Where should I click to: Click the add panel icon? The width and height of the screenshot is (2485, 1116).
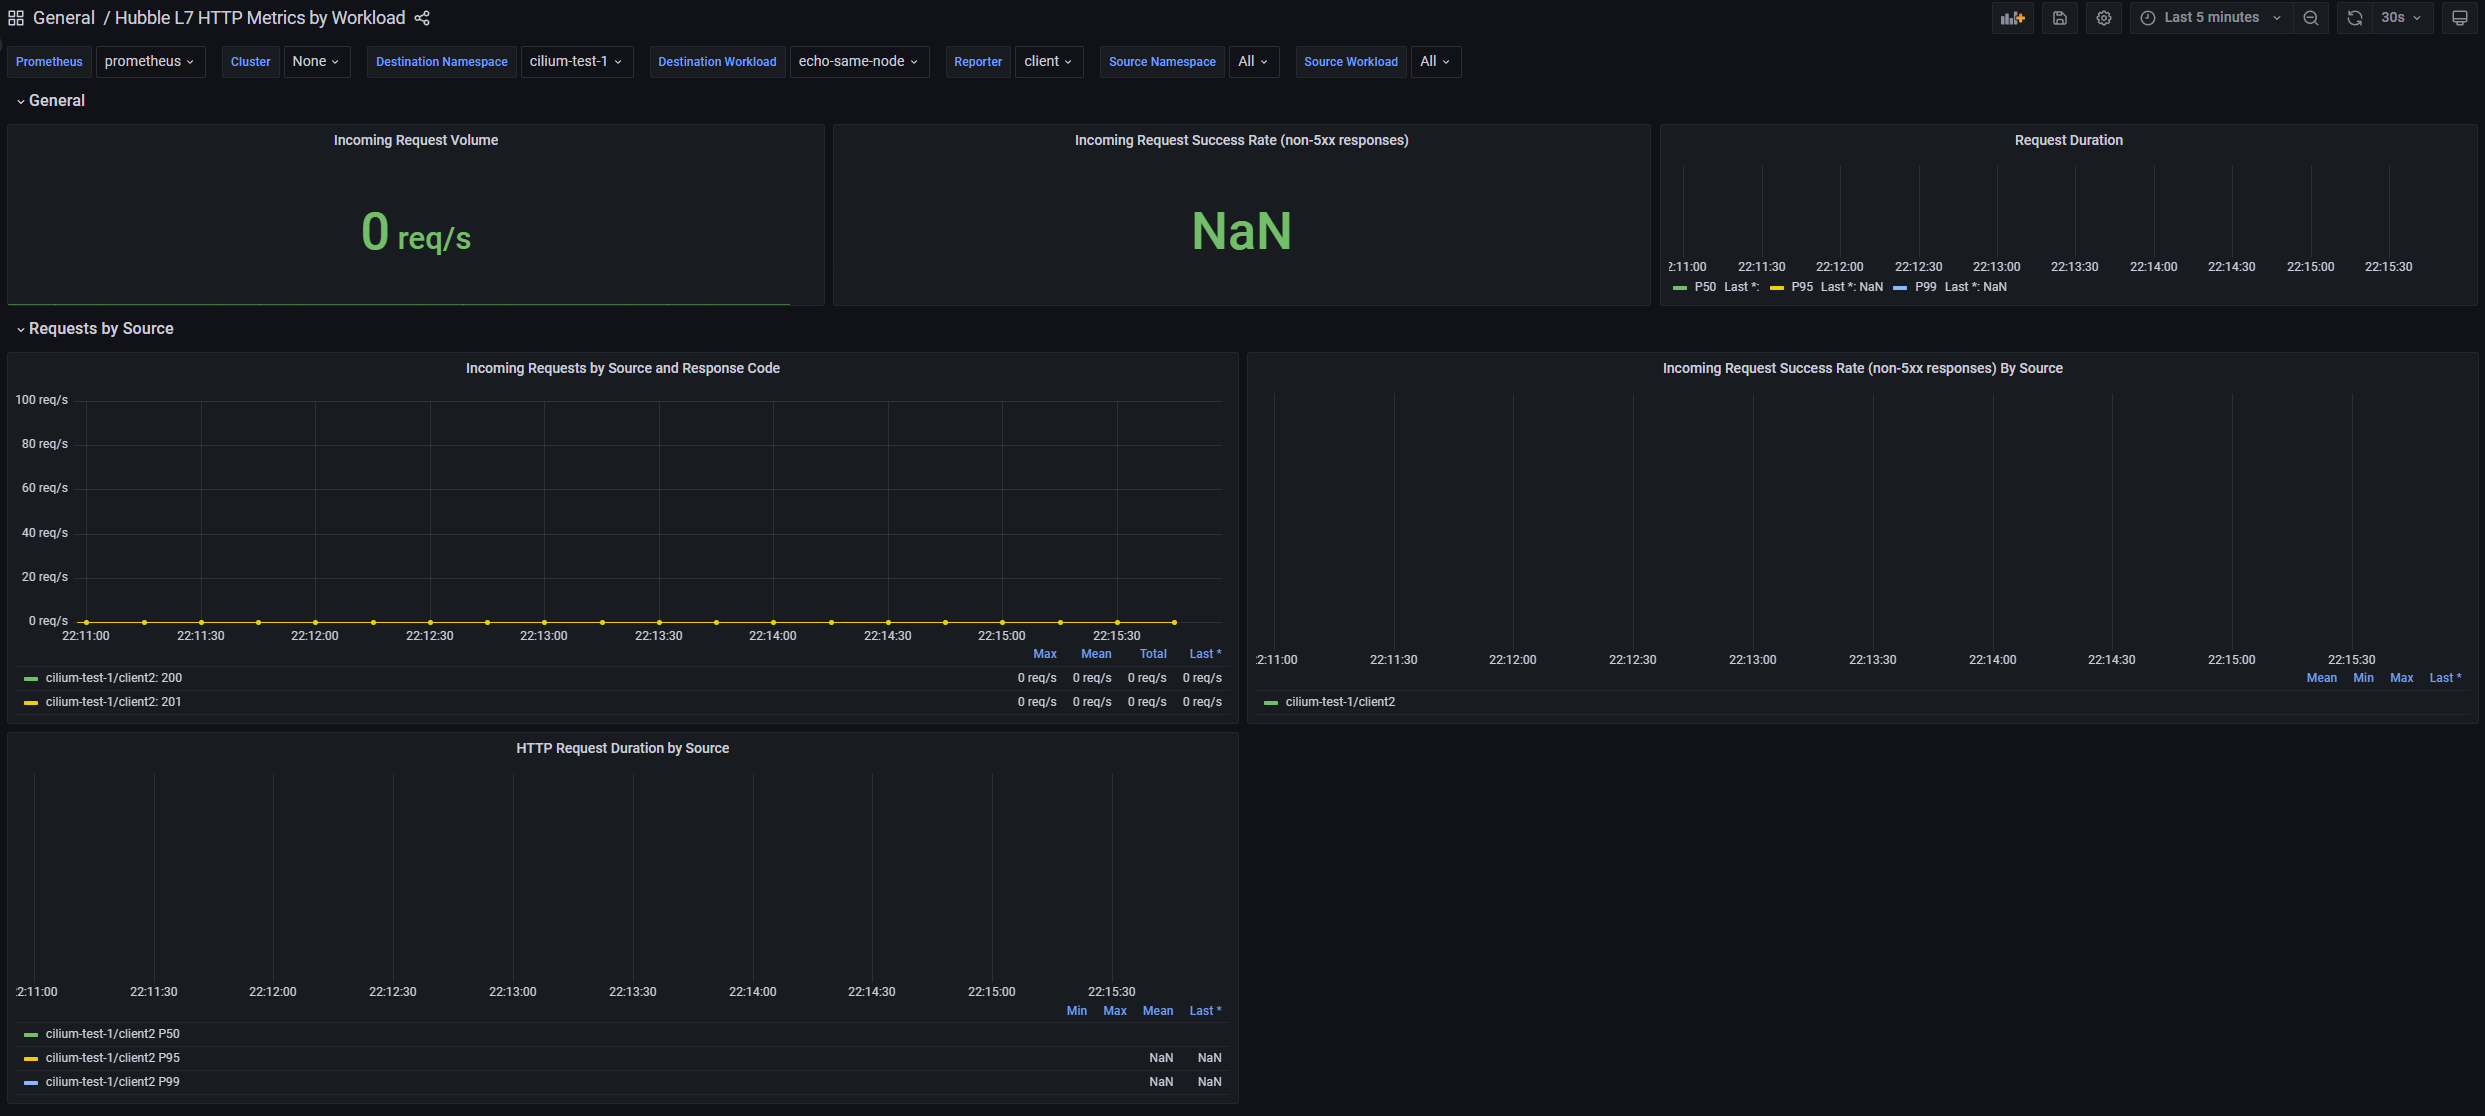[x=2012, y=18]
